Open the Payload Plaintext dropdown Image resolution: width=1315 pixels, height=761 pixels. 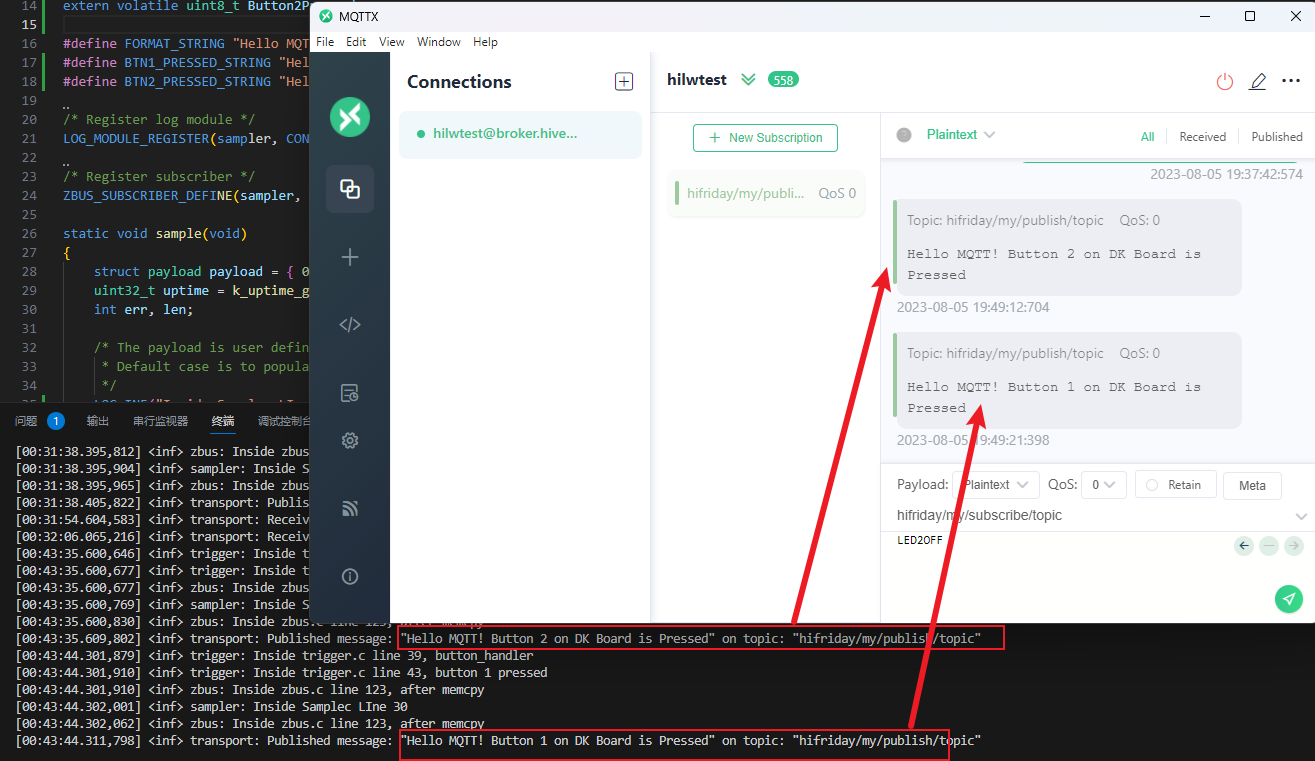[x=996, y=485]
